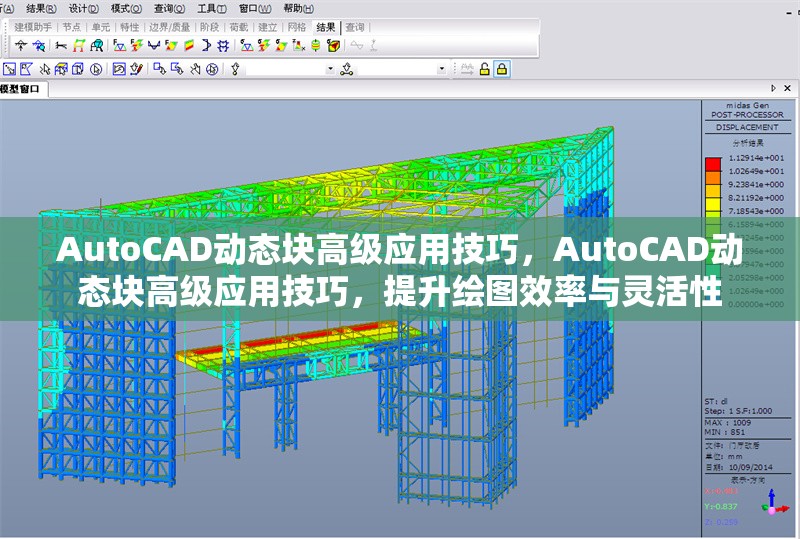Open the 窗口(W) menu

[x=255, y=9]
